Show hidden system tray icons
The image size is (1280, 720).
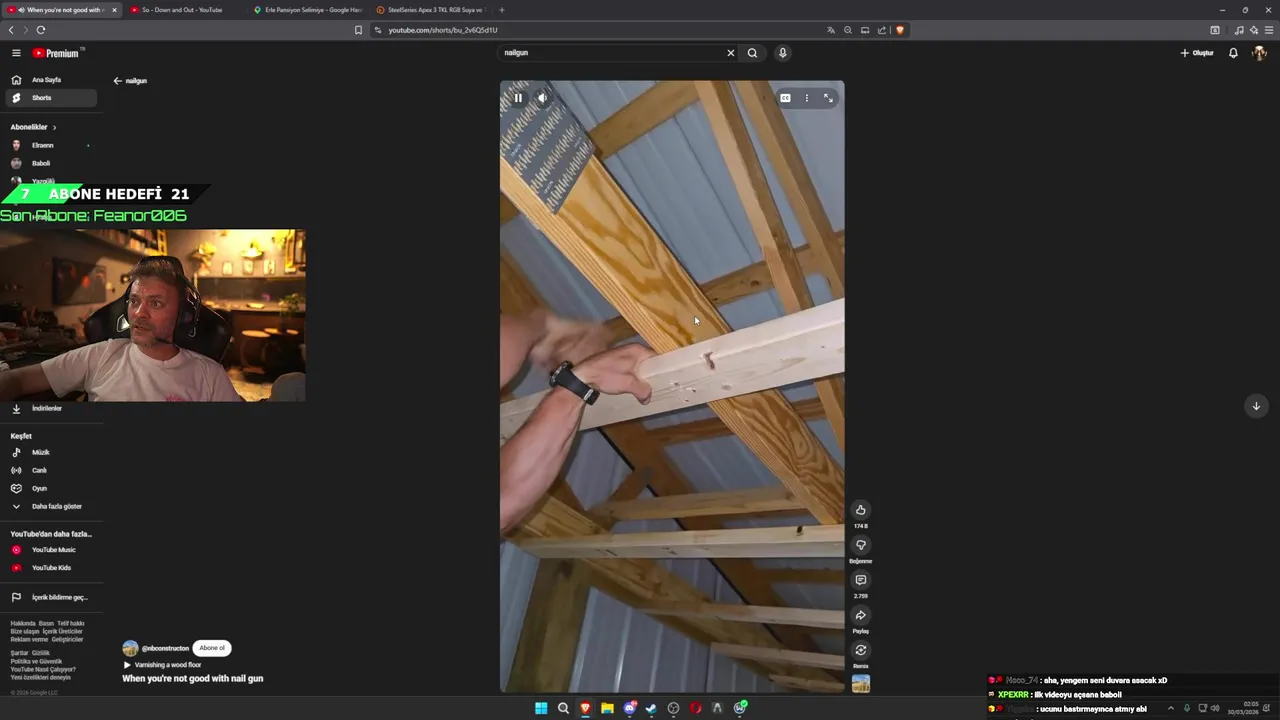[x=1171, y=708]
